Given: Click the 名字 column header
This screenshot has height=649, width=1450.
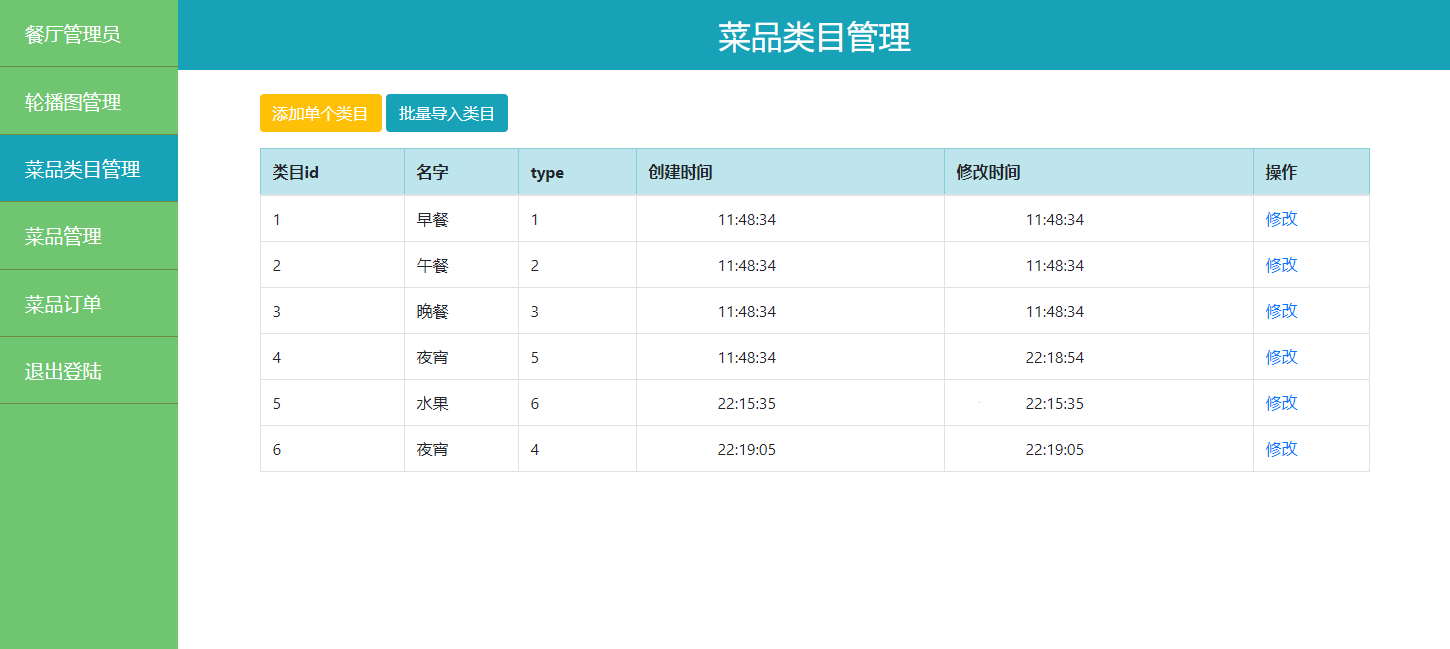Looking at the screenshot, I should coord(433,172).
